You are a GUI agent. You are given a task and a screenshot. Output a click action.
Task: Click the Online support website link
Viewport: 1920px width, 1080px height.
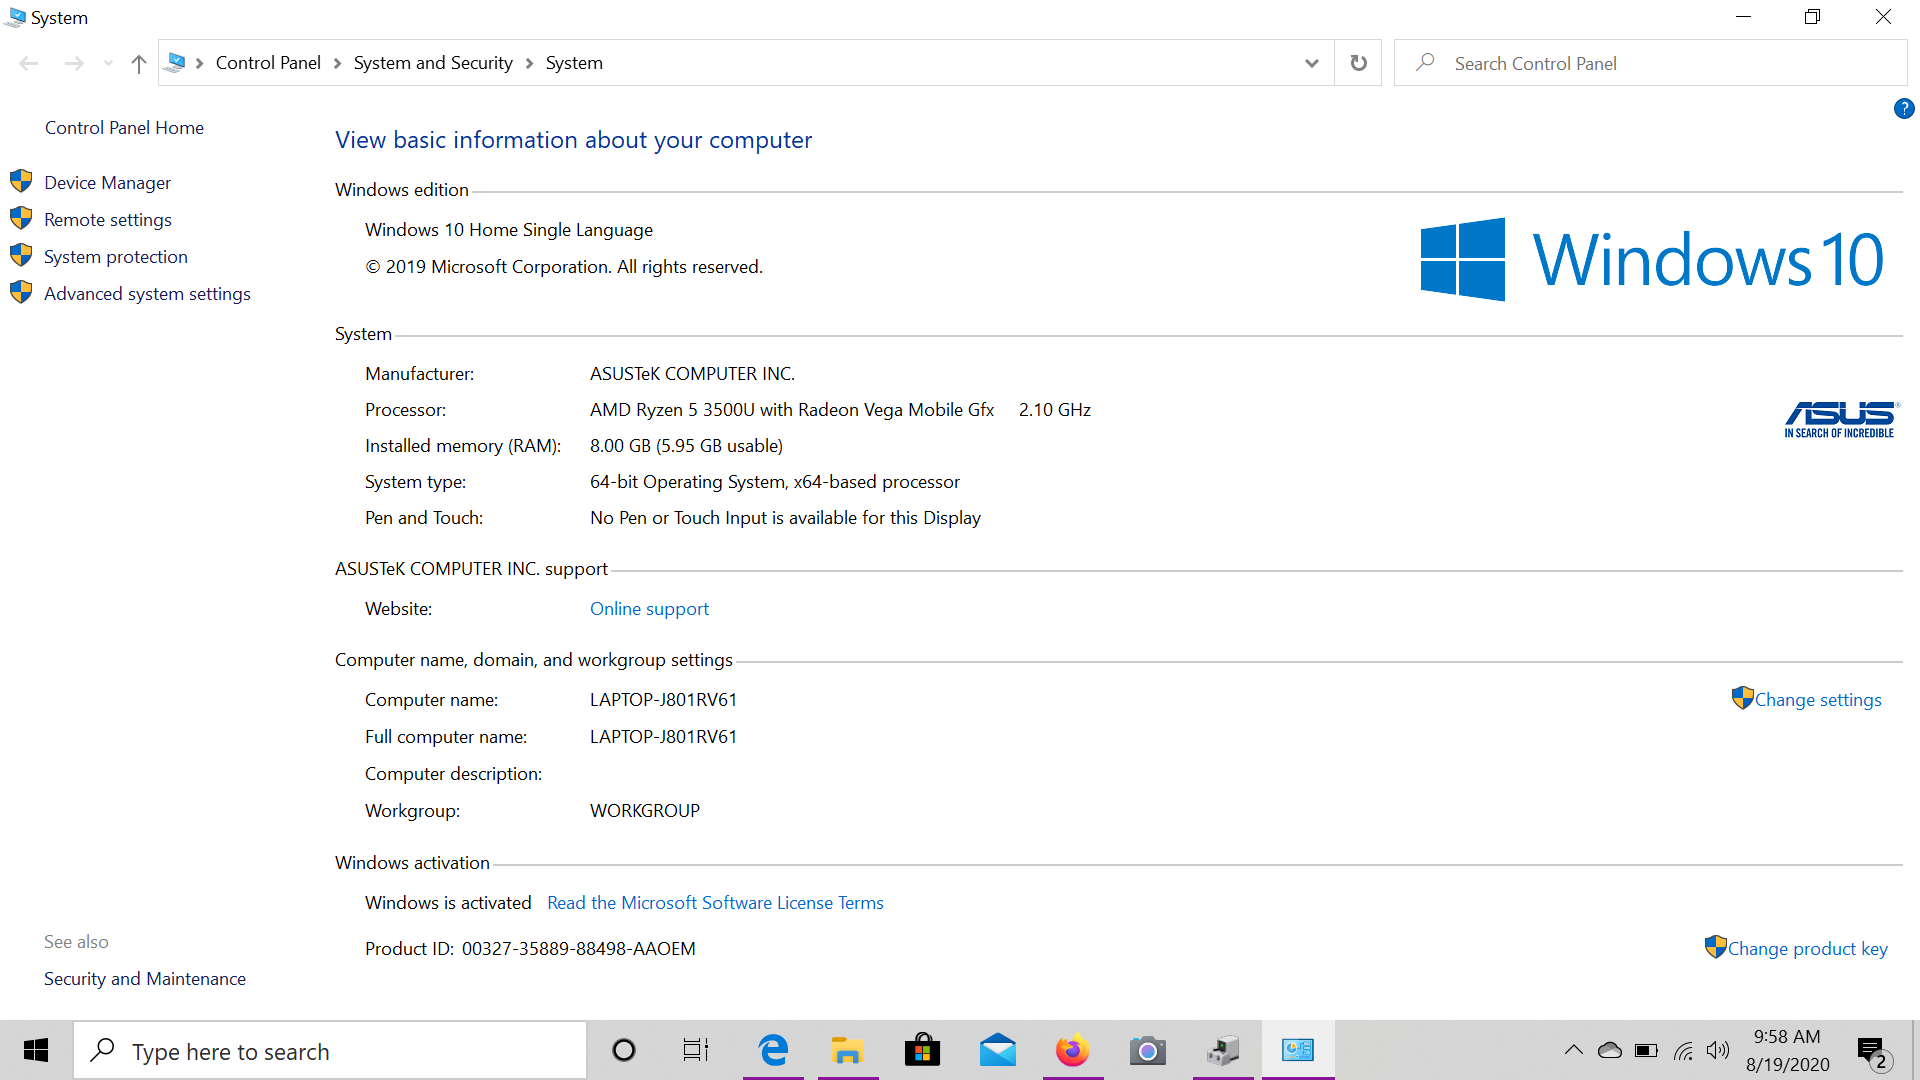[649, 609]
